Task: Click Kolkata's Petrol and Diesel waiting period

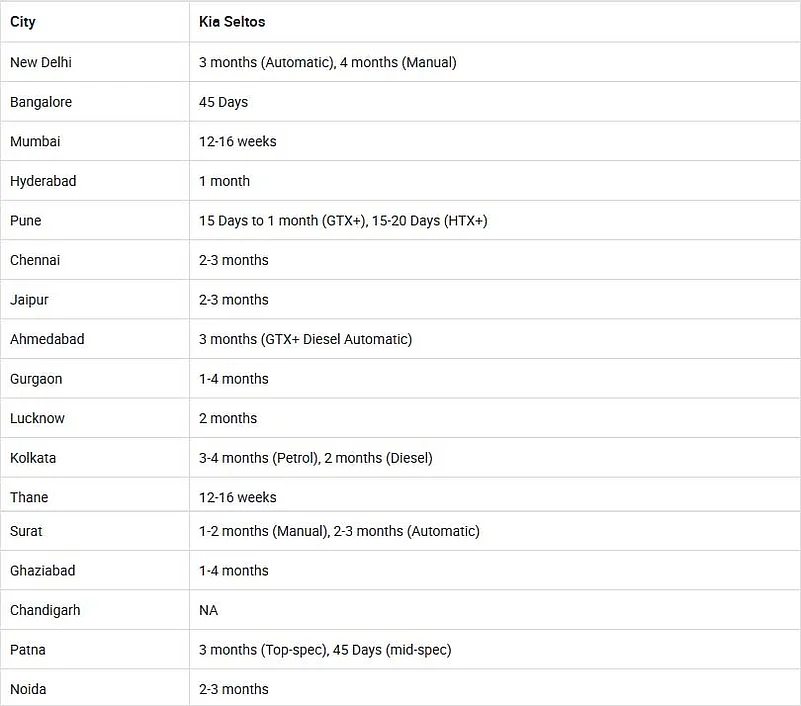Action: (315, 458)
